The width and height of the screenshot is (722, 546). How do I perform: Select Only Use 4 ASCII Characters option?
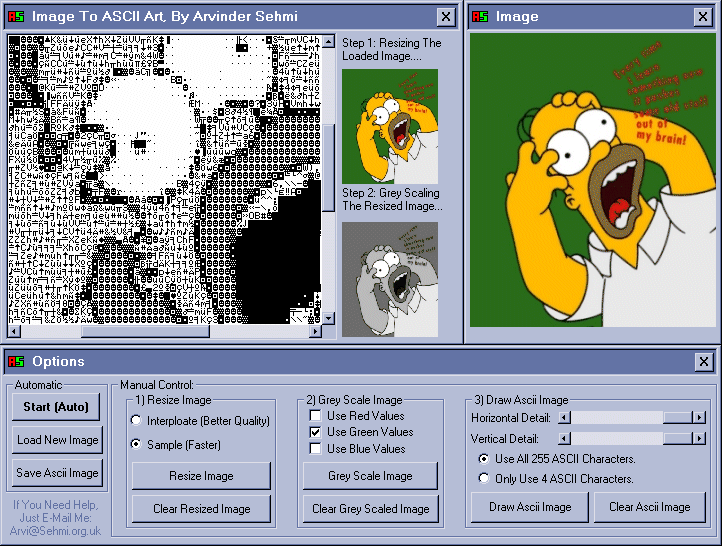pos(484,479)
